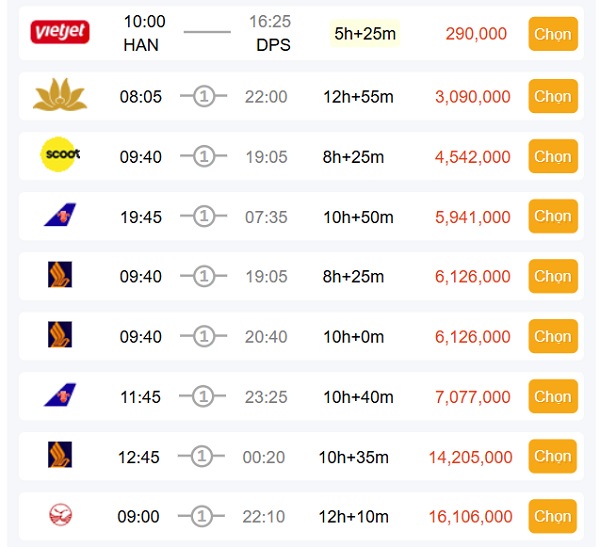This screenshot has height=547, width=600.
Task: Click the one-stop icon on the Scoot flight
Action: coord(204,157)
